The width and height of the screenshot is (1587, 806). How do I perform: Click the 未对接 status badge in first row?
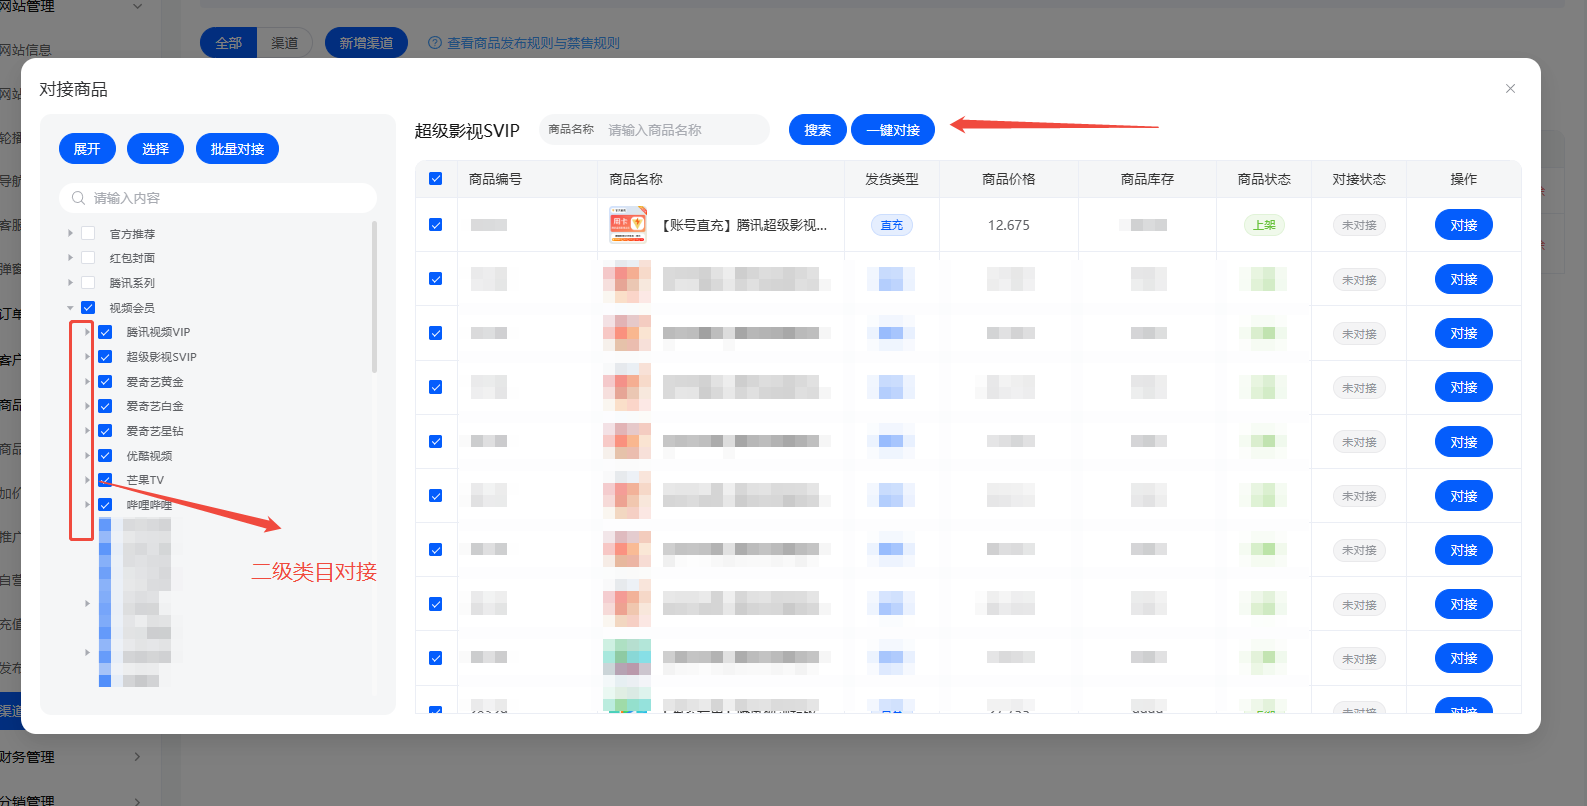coord(1358,225)
